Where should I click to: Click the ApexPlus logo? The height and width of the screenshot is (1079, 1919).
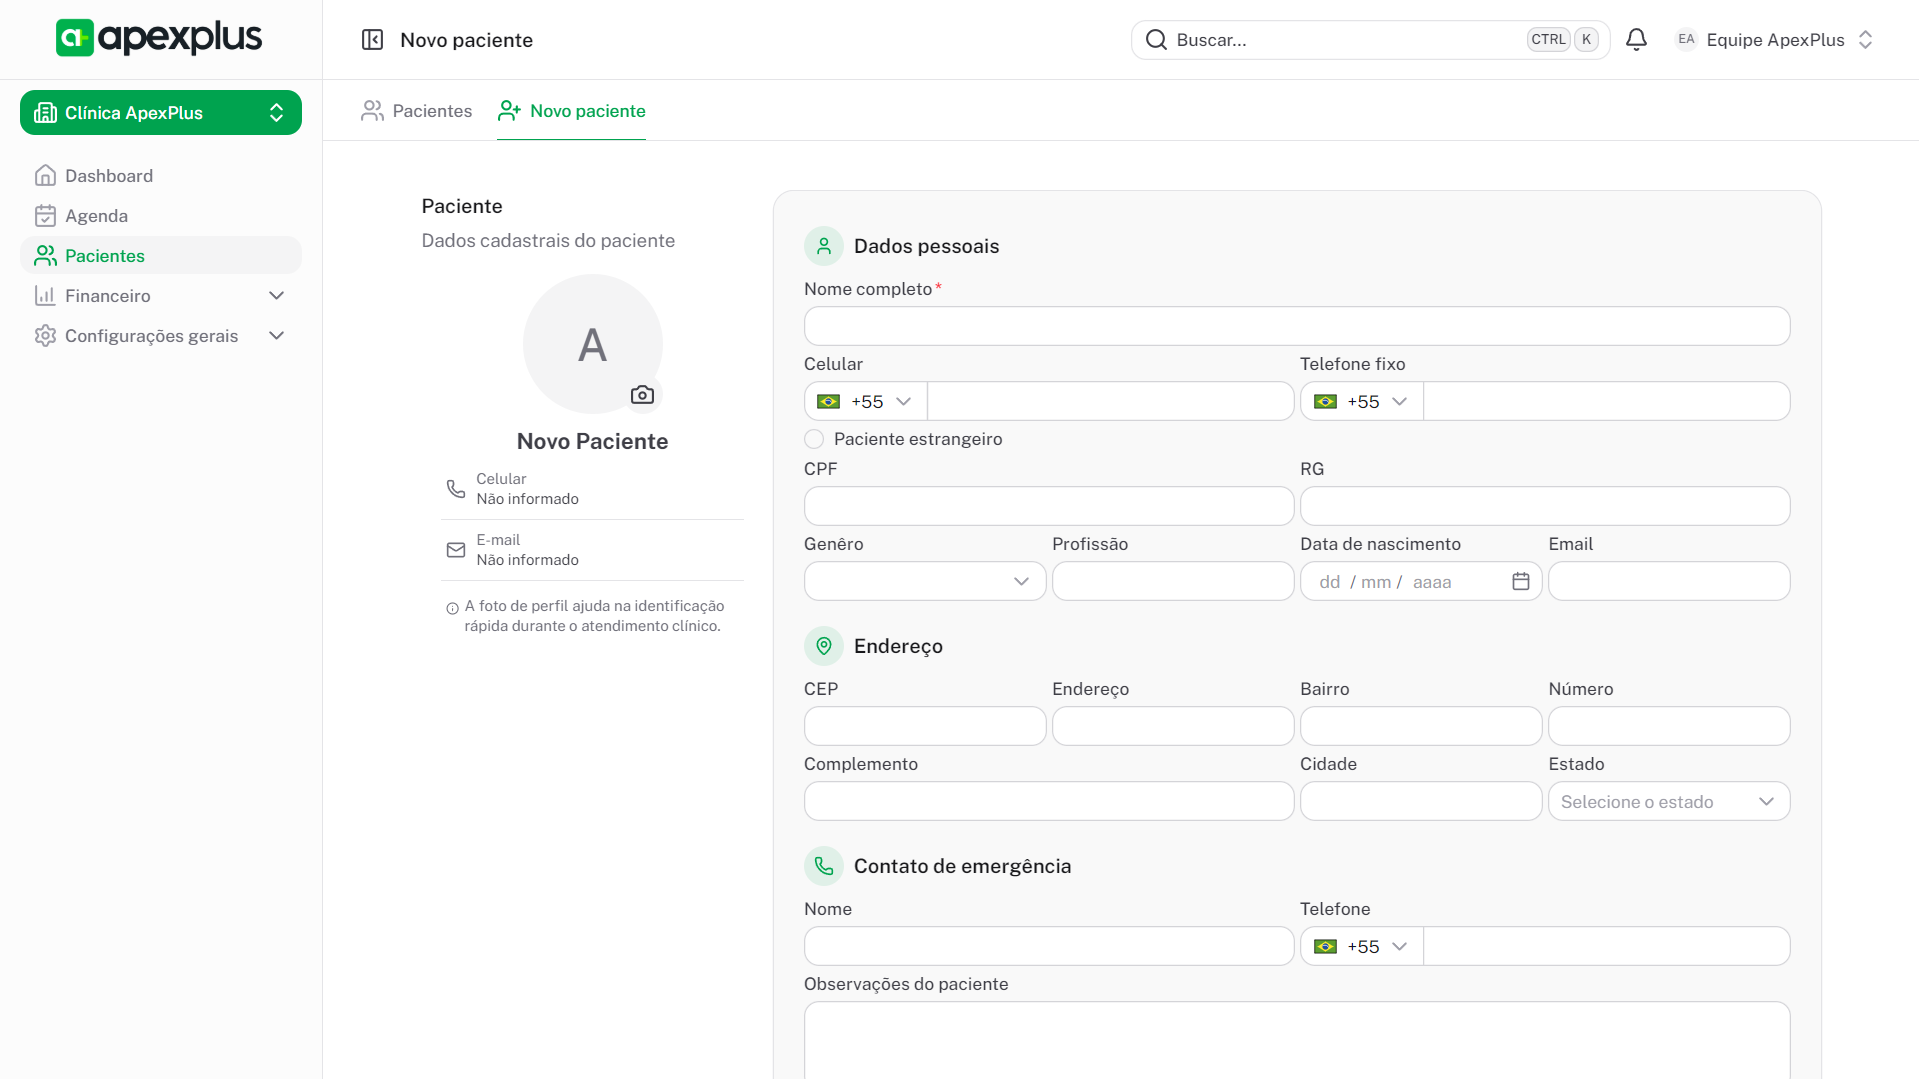(159, 38)
